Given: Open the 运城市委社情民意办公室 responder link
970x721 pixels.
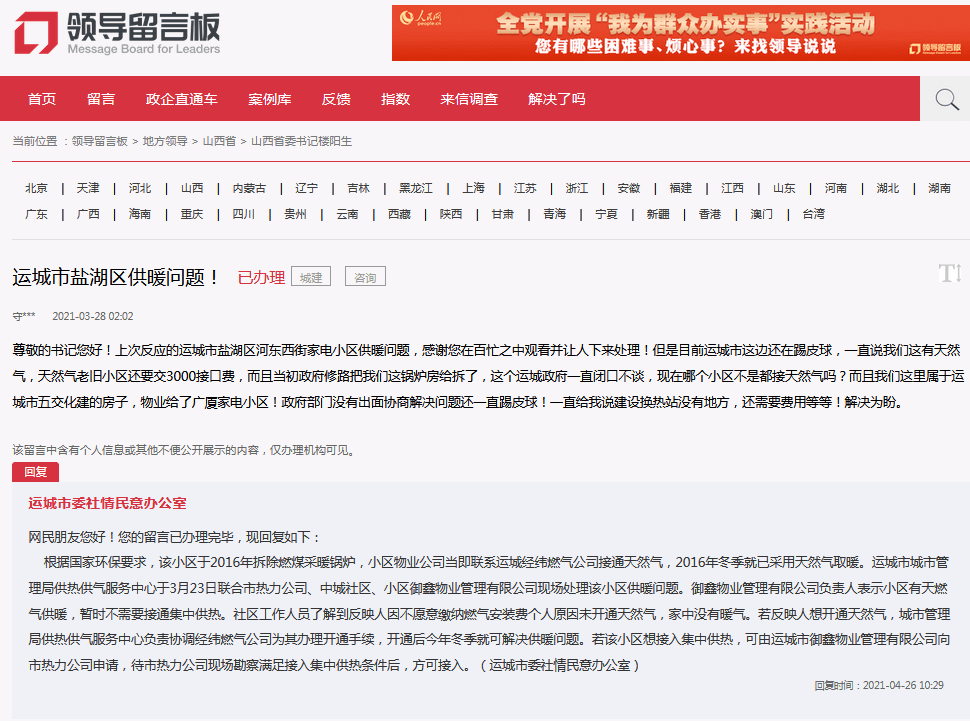Looking at the screenshot, I should click(107, 503).
